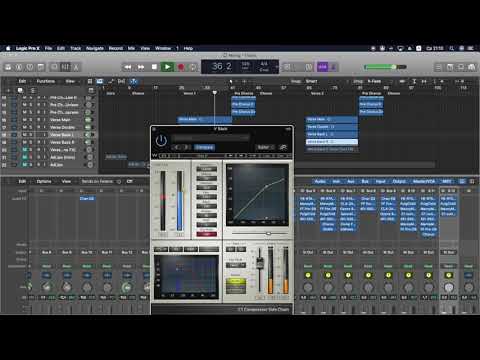
Task: Open the Mix menu in menu bar
Action: [131, 48]
